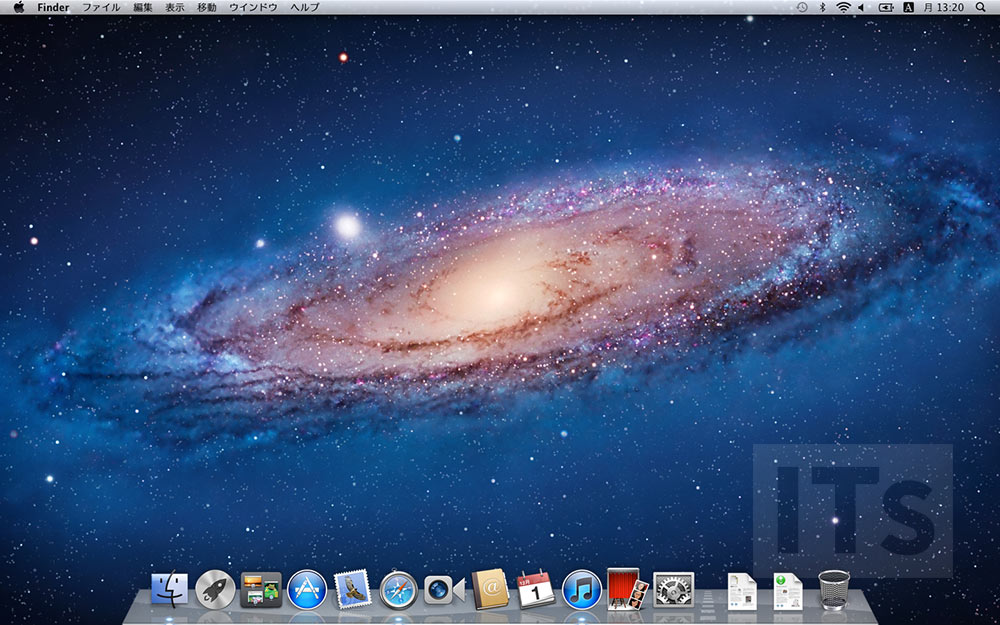This screenshot has width=1000, height=625.
Task: Launch the Mail application
Action: 352,590
